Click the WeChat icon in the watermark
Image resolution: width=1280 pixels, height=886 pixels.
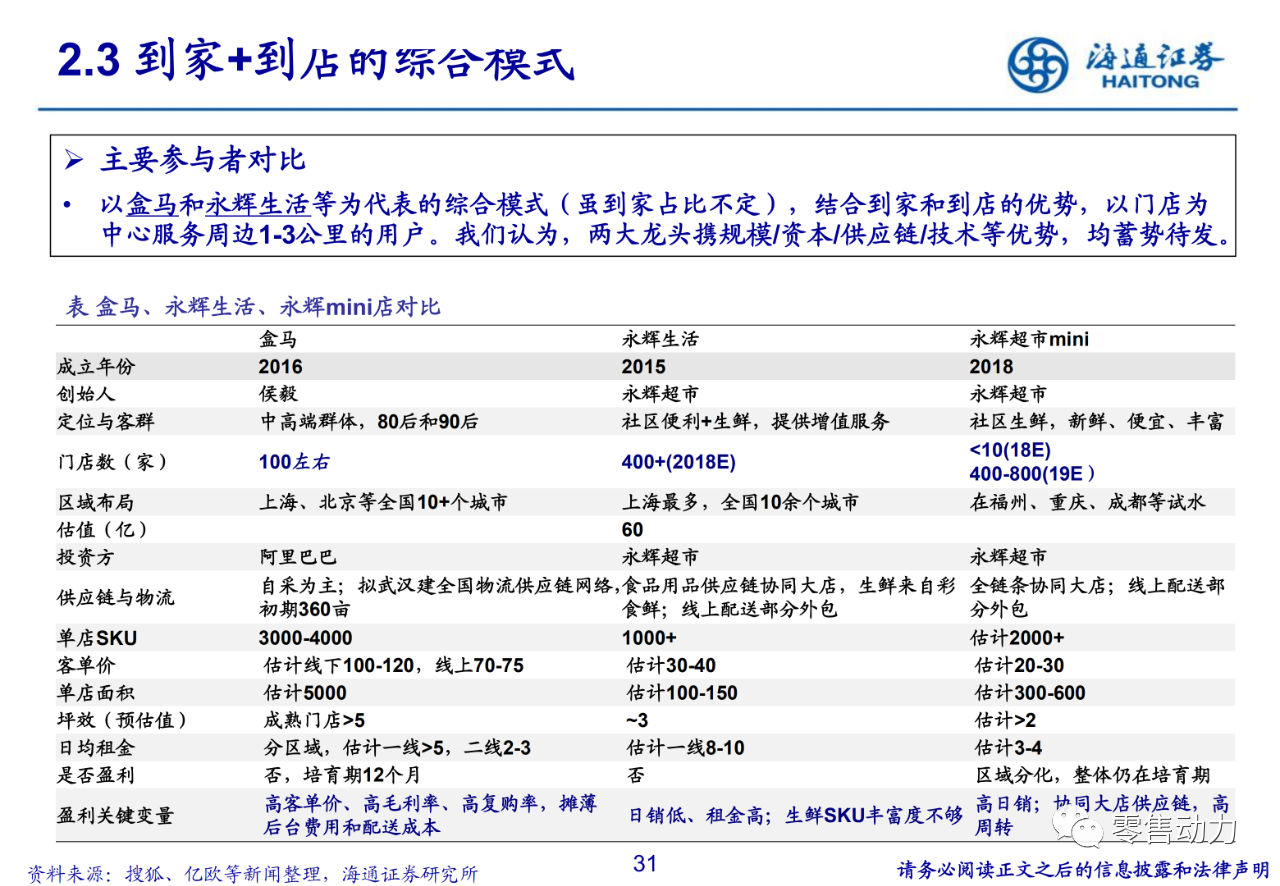tap(1081, 828)
